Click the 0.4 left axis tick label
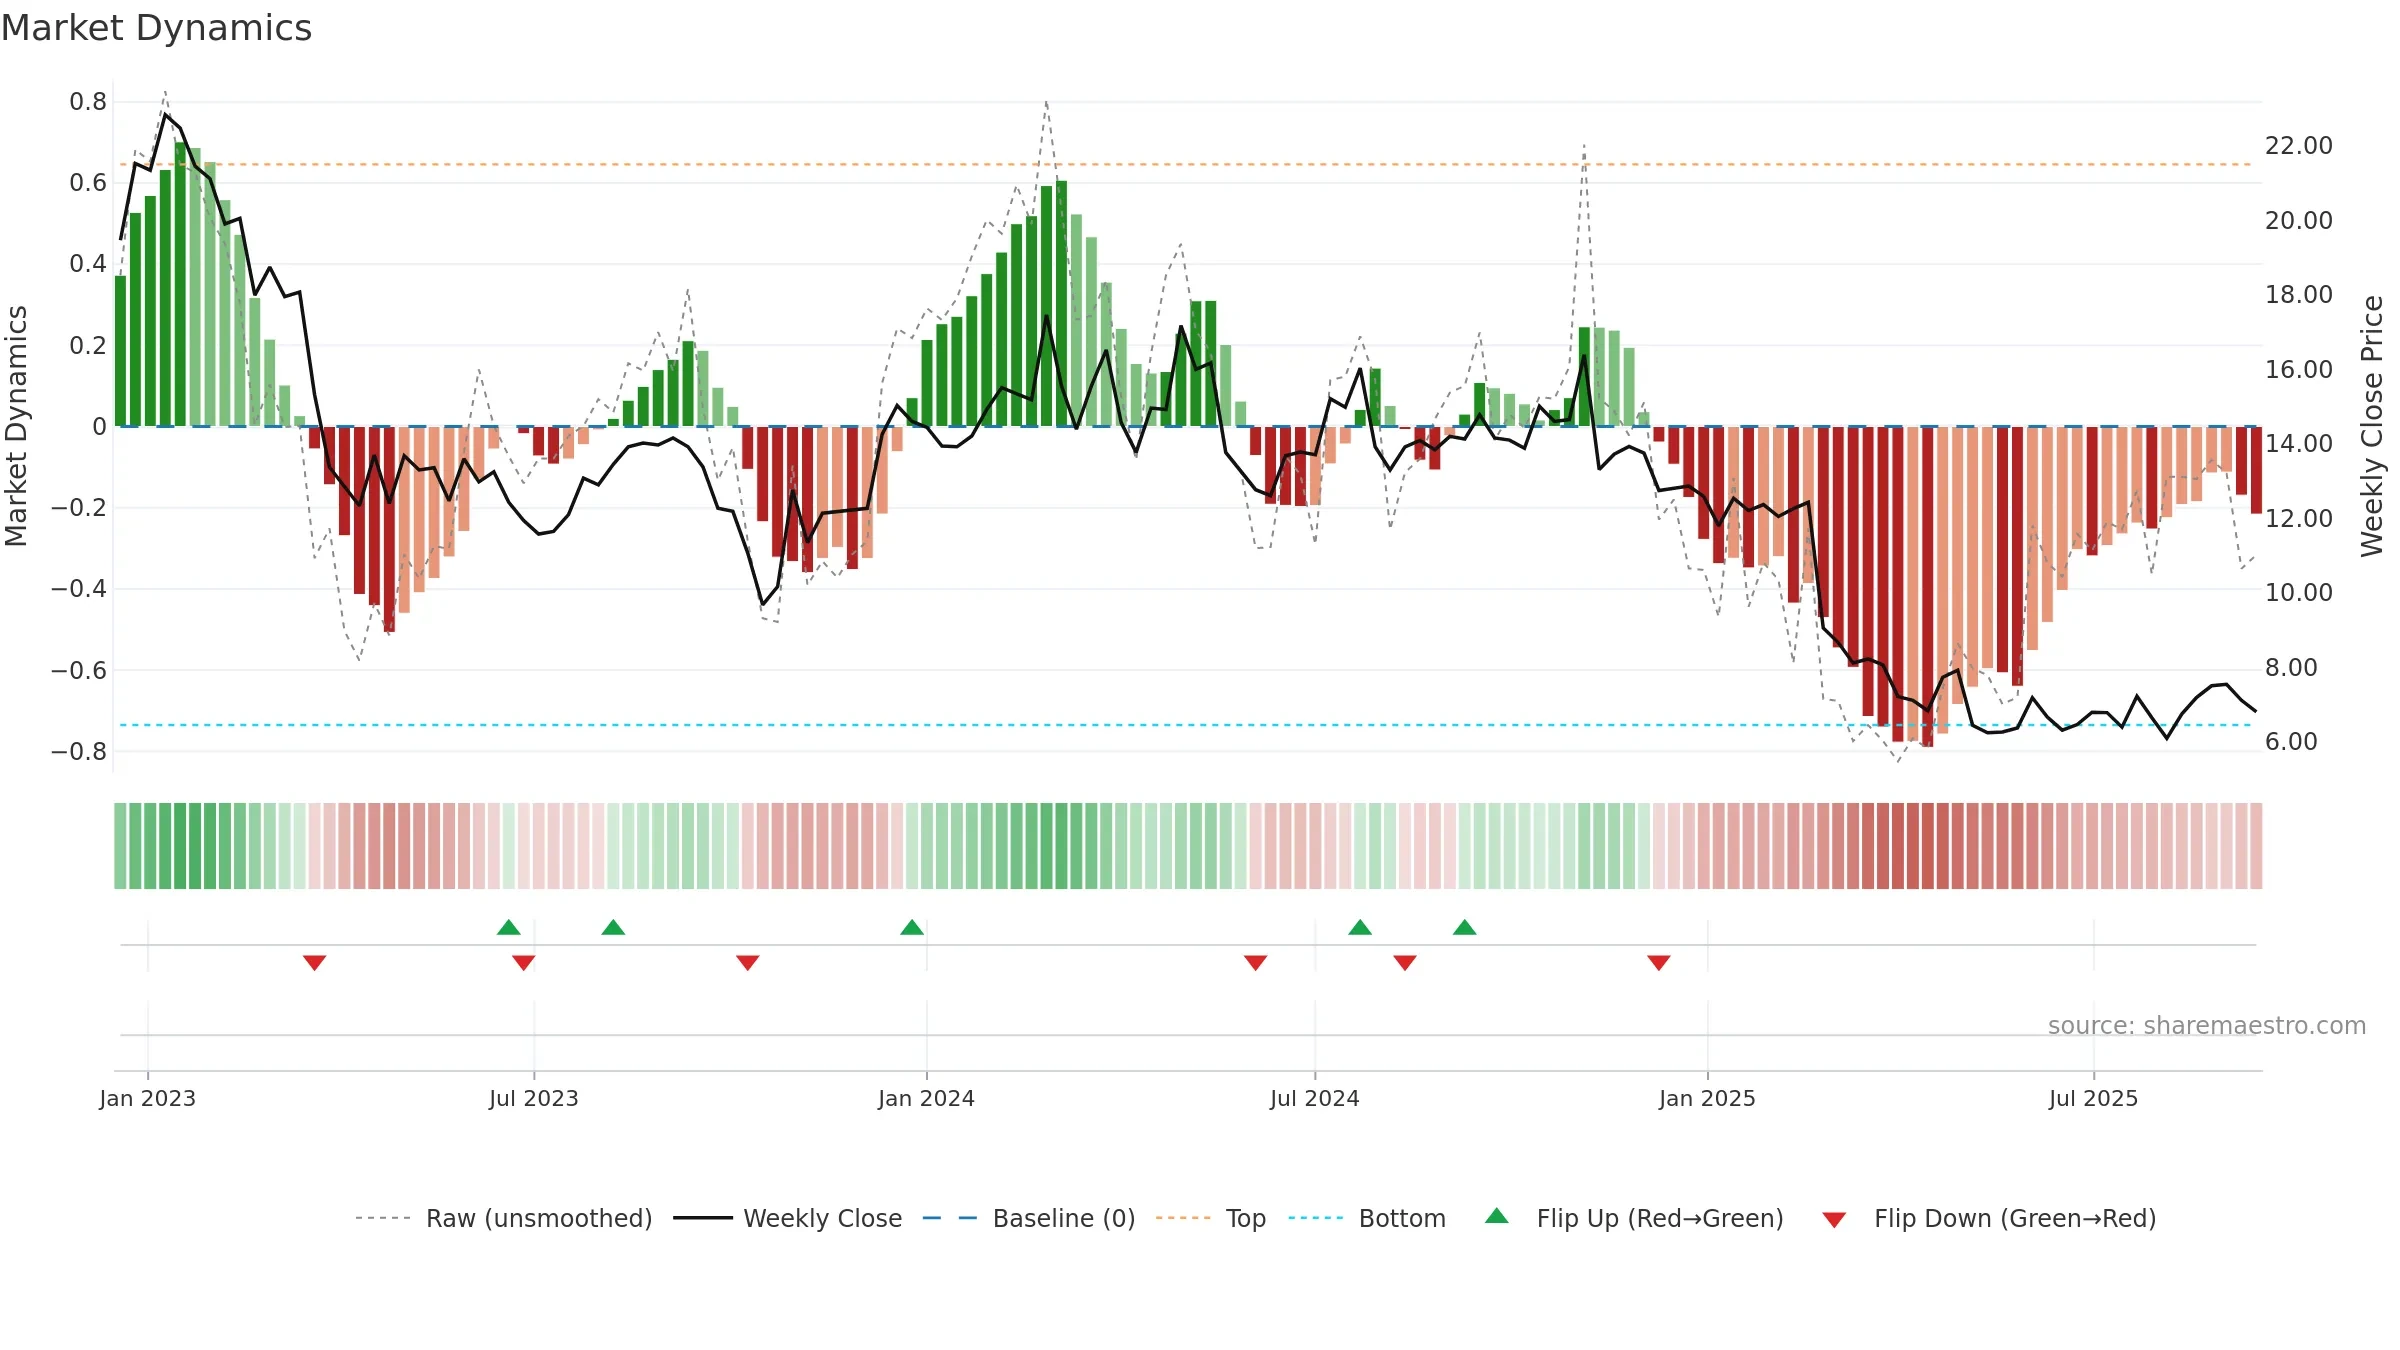 pyautogui.click(x=88, y=264)
